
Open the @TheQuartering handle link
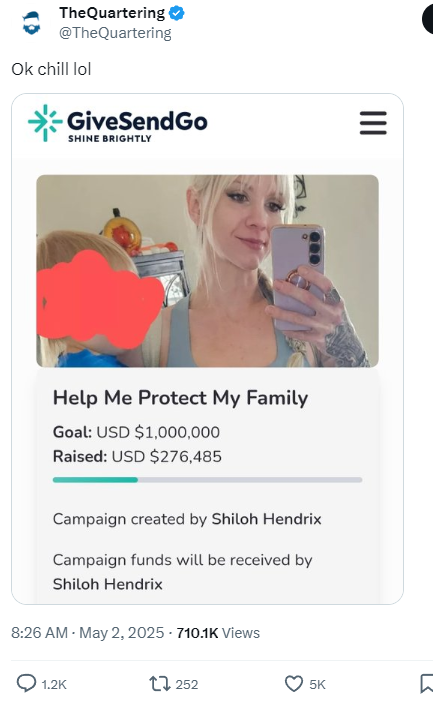click(115, 33)
